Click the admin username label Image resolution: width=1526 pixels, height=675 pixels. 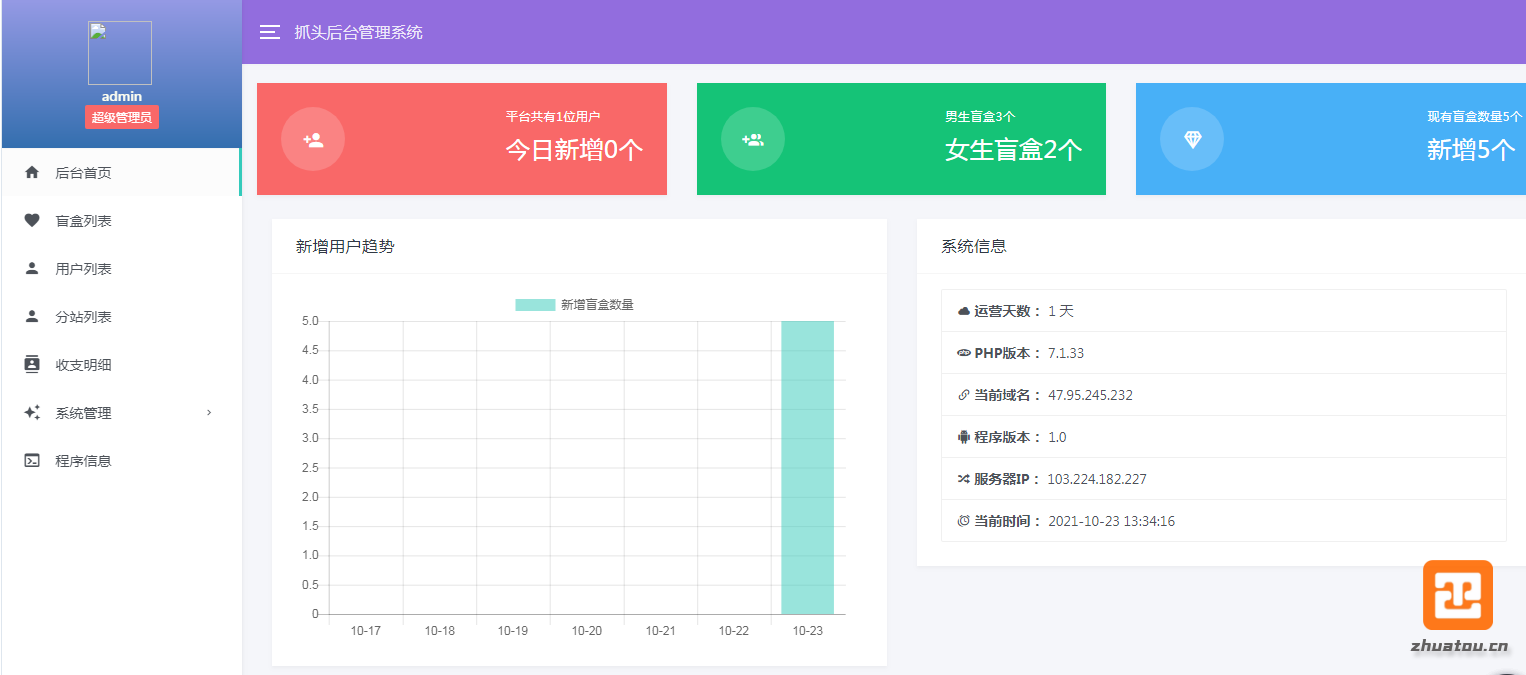122,97
